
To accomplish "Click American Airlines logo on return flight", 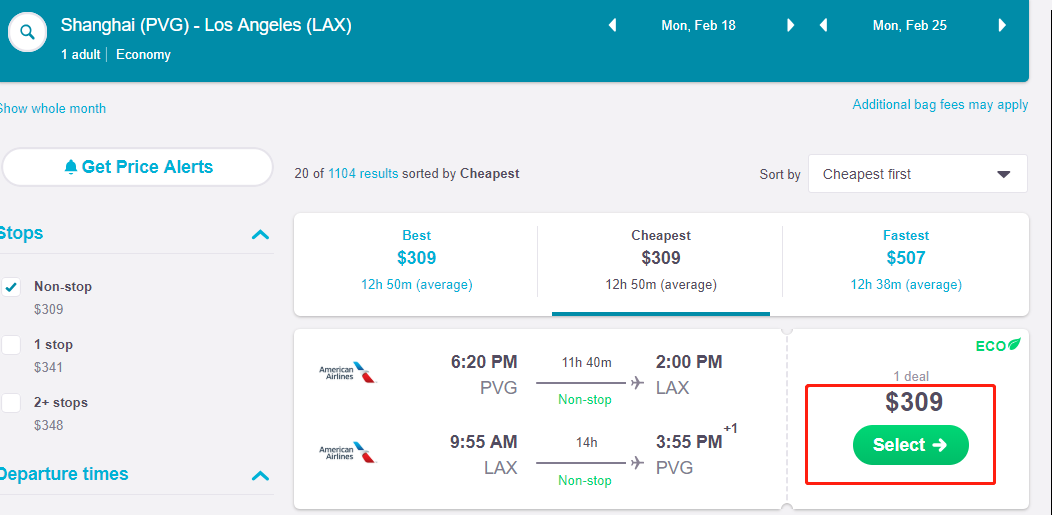I will click(347, 452).
